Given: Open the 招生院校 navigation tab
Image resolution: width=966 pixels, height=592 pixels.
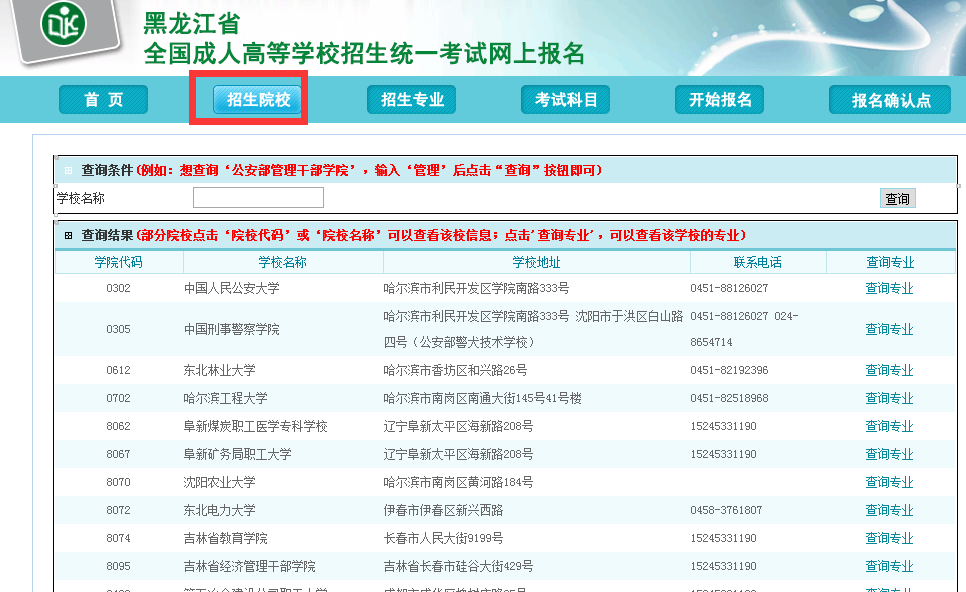Looking at the screenshot, I should (x=258, y=100).
